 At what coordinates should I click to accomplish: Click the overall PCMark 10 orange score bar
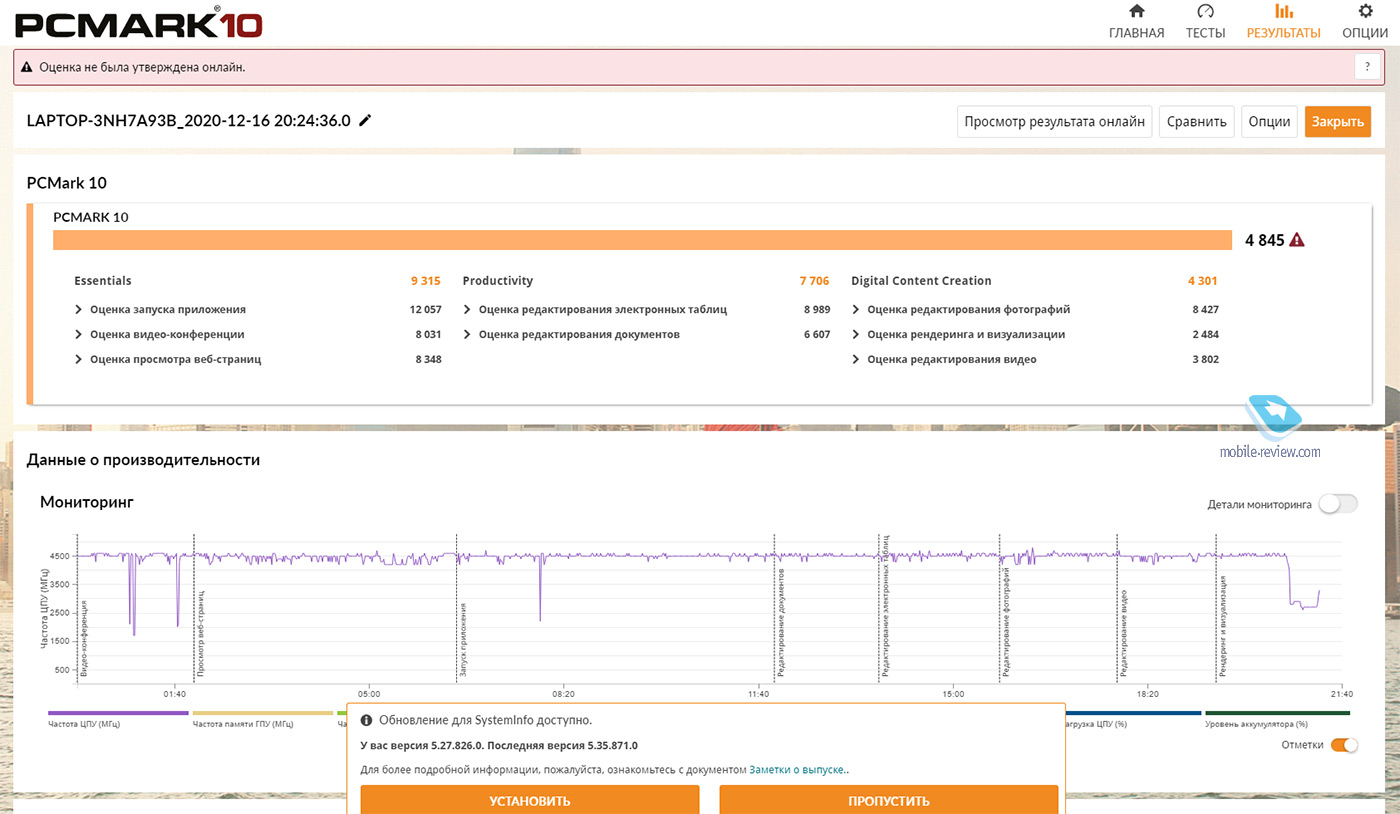point(642,240)
